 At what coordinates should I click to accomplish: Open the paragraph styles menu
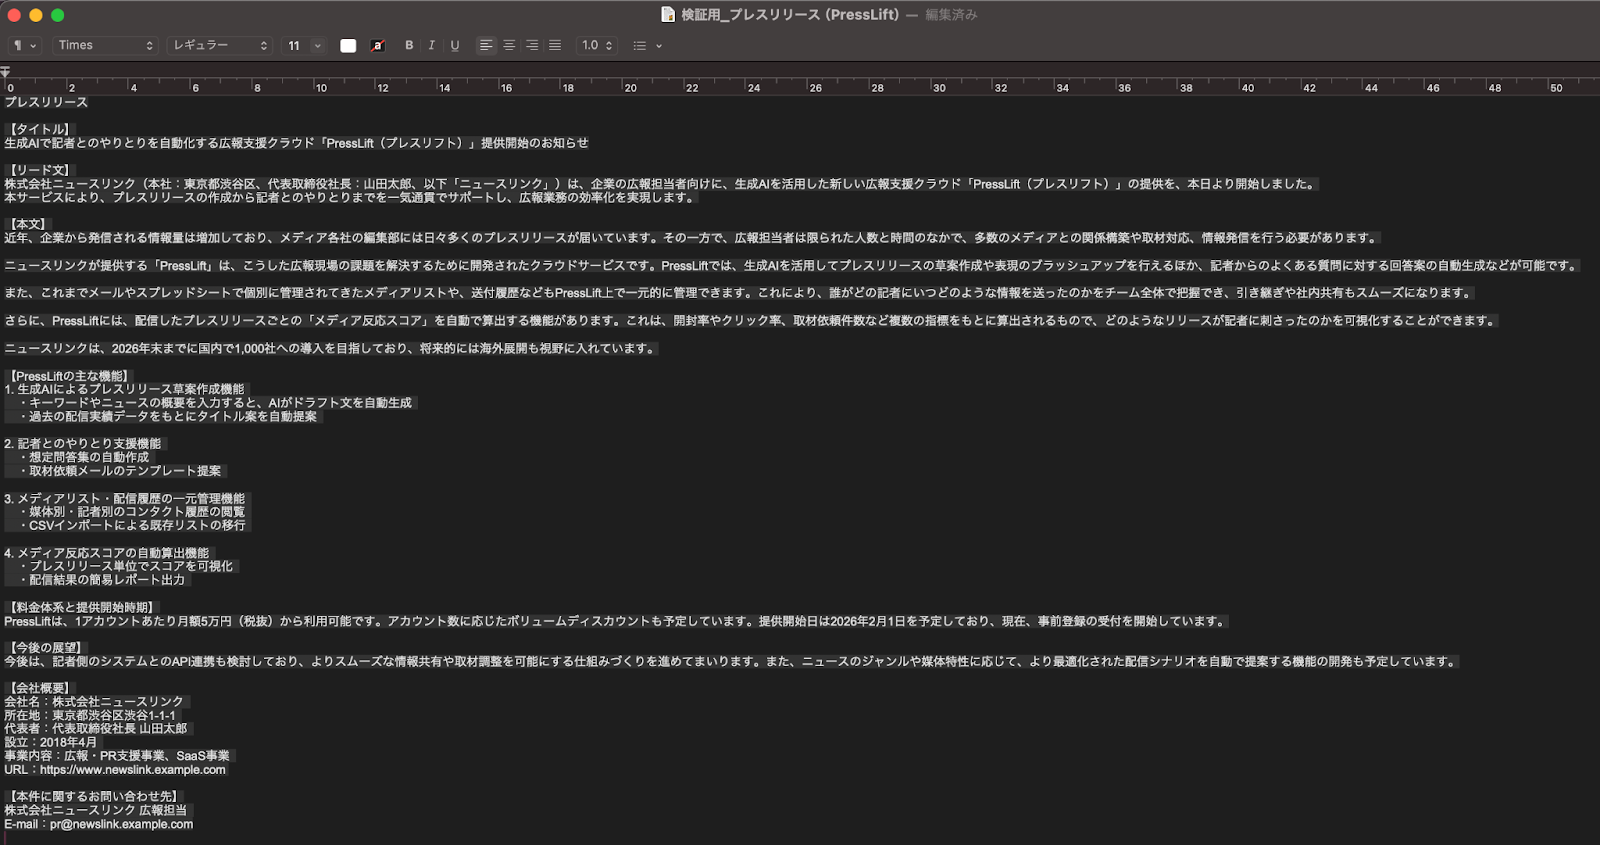coord(24,45)
